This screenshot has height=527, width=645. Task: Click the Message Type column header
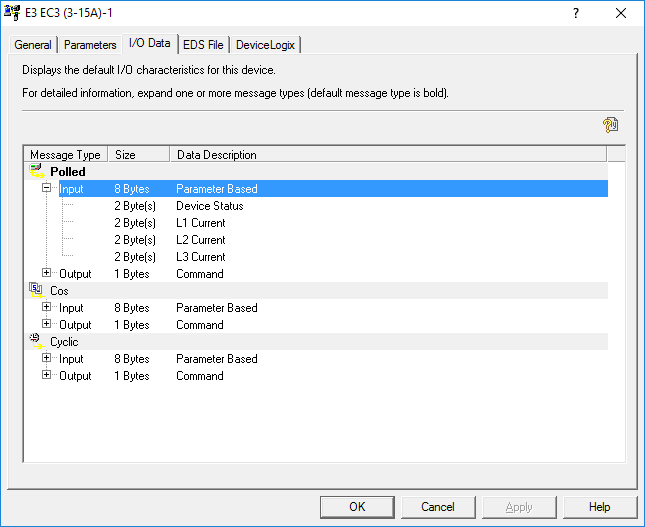[66, 155]
